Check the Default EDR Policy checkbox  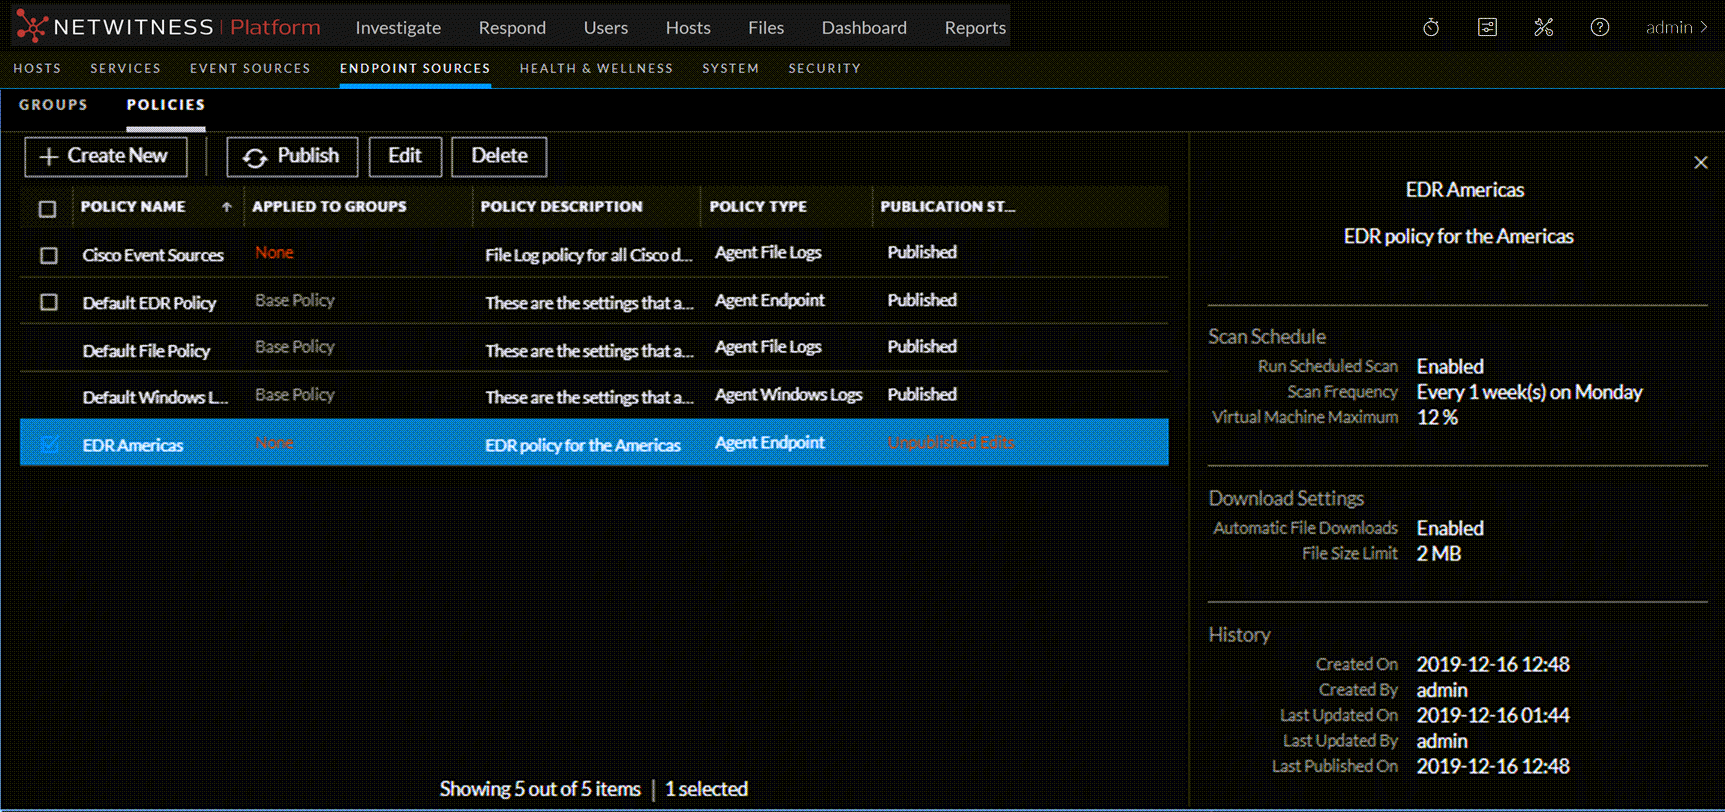click(48, 302)
